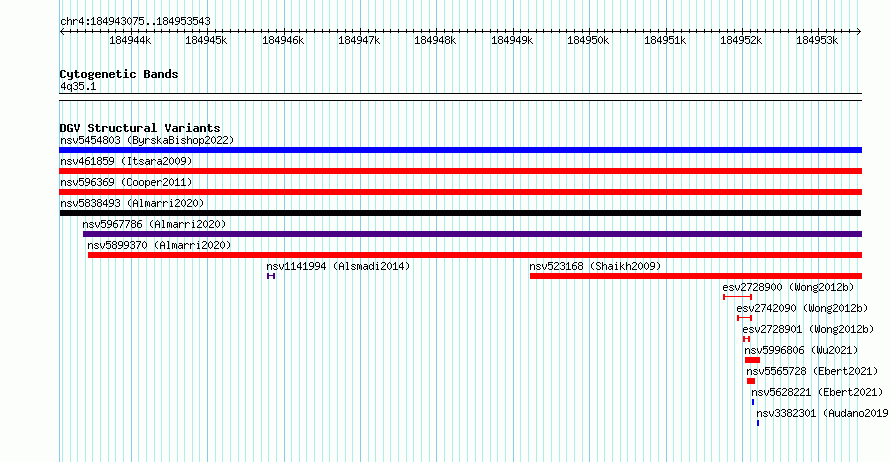Click the 184949k ruler tick label
This screenshot has width=890, height=462.
512,40
